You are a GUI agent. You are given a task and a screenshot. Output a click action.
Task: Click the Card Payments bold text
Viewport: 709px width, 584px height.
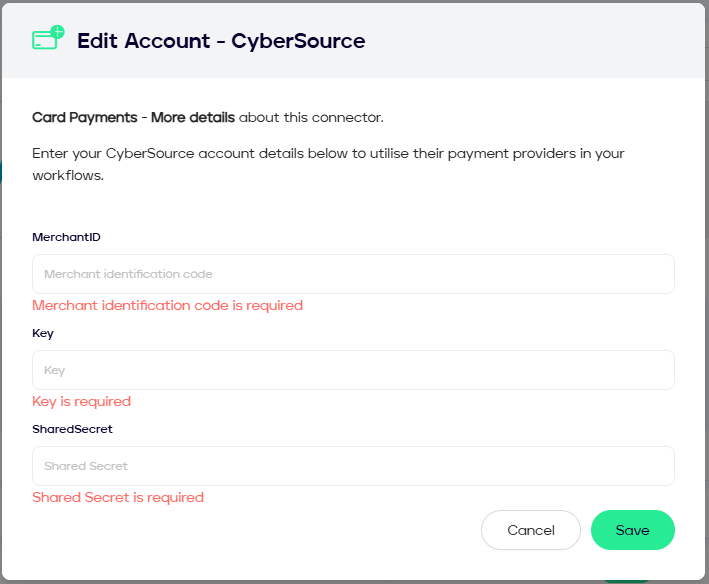click(84, 117)
